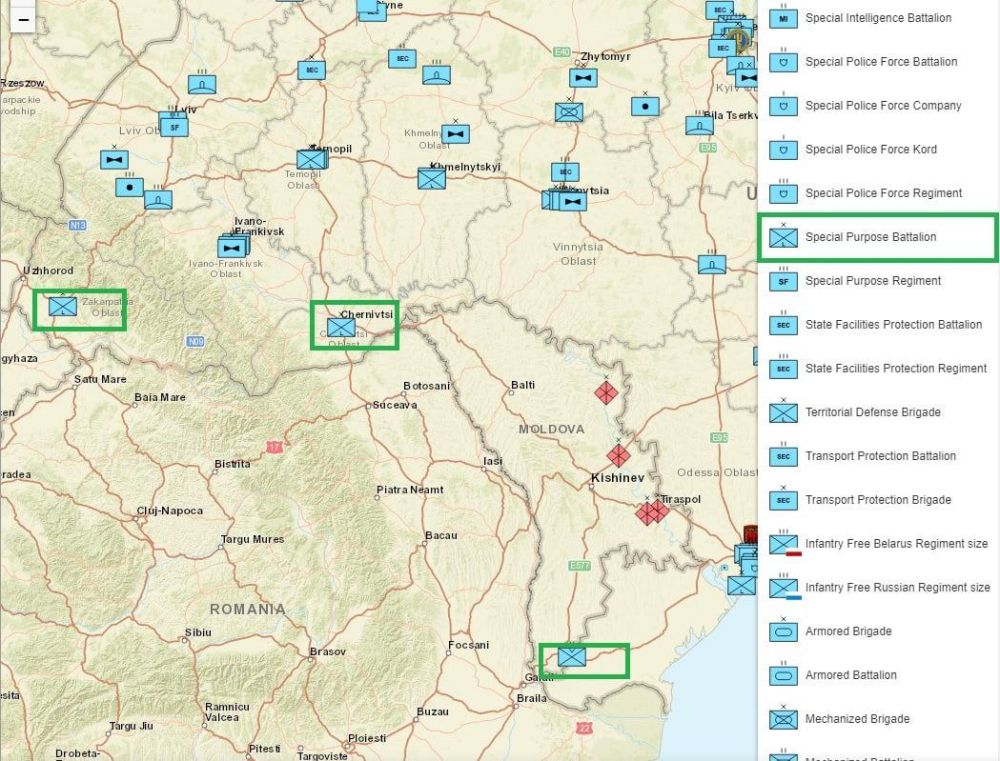Select the unit markers at Ivano-Frankivsk
1000x761 pixels.
(233, 246)
